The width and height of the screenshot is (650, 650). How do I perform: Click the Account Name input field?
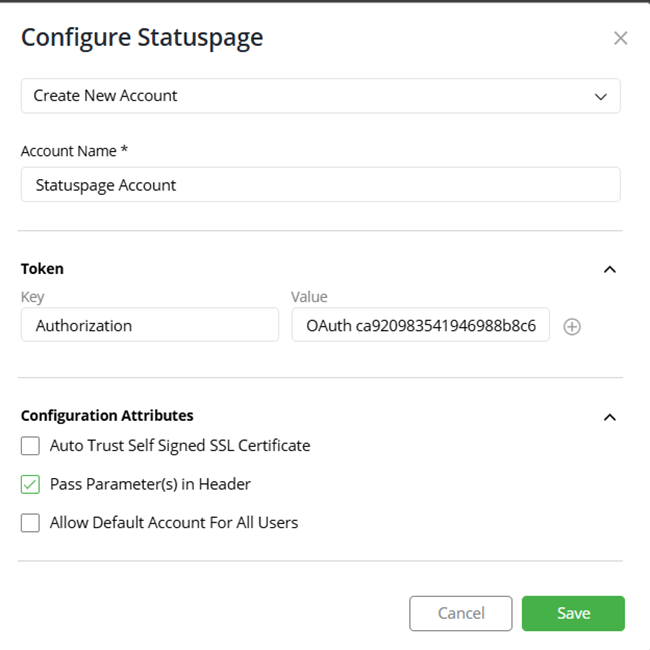[320, 184]
